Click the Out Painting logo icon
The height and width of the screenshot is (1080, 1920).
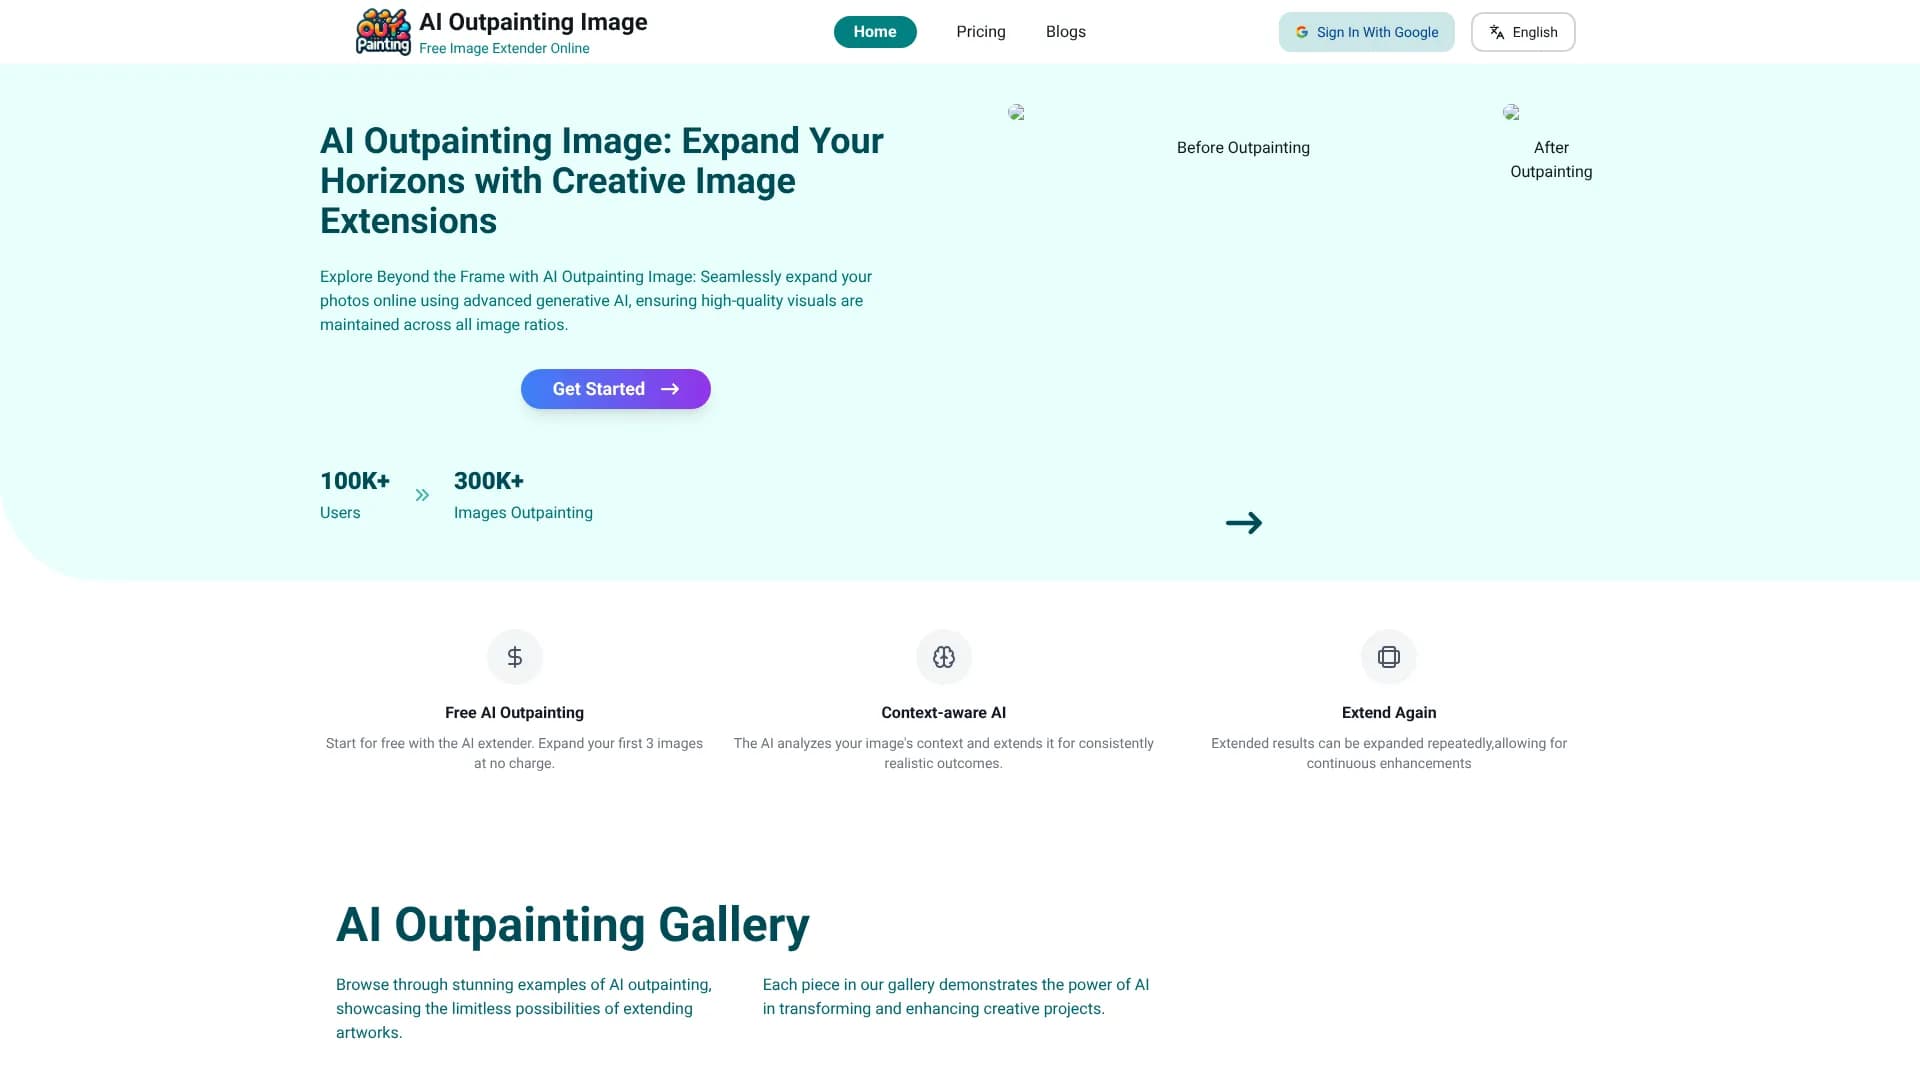pos(383,31)
